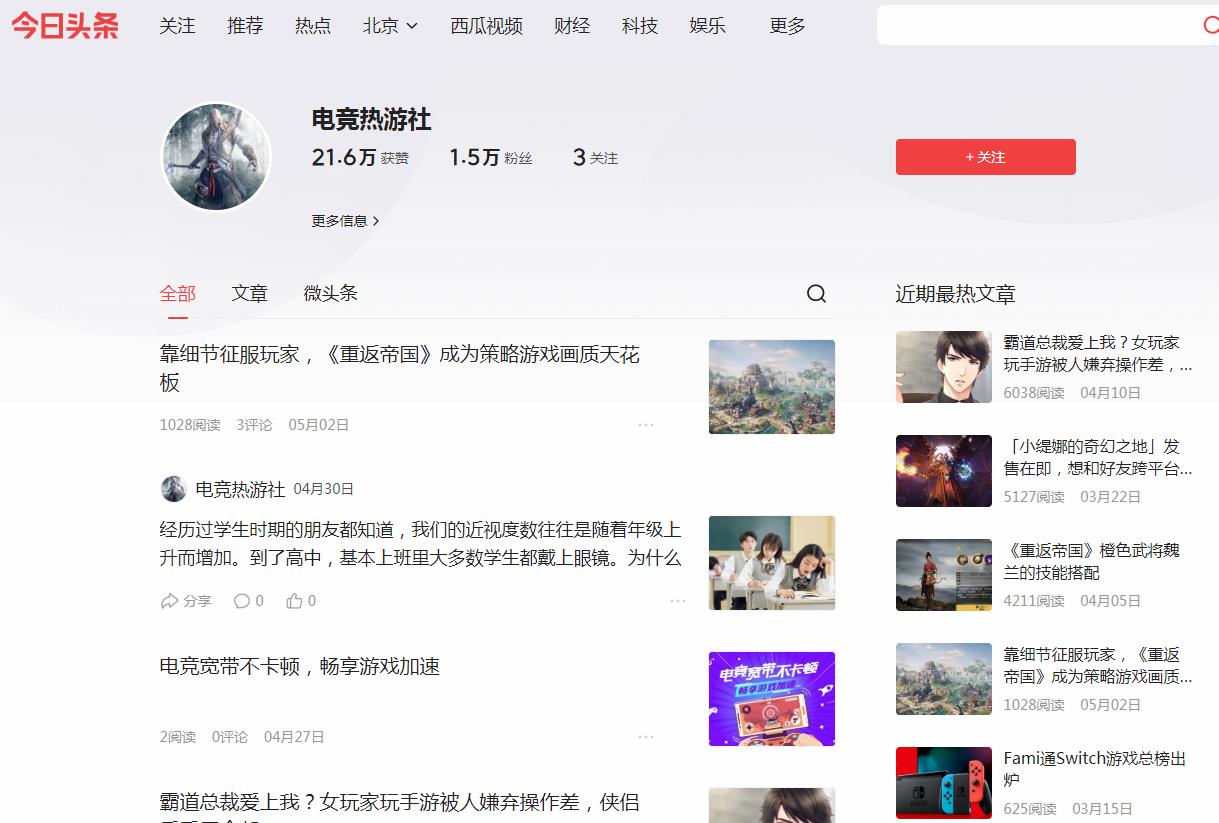Open purple 电竞宽带不卡顿 thumbnail
This screenshot has width=1219, height=823.
tap(772, 699)
